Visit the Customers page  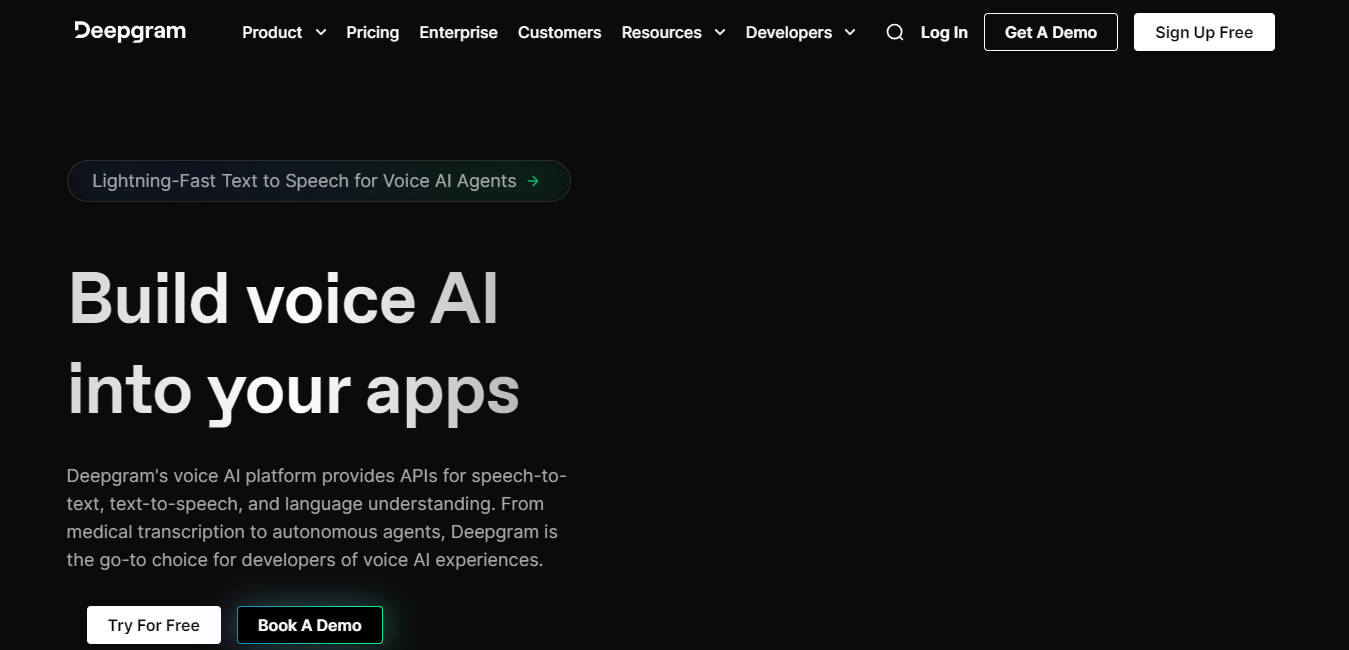[x=559, y=32]
